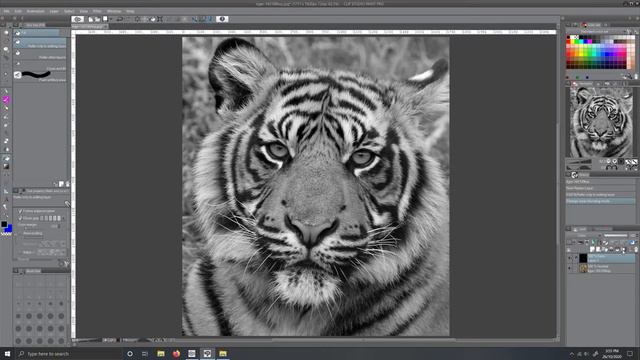Hide the tiger photo layer via eye icon
640x360 pixels.
[570, 268]
